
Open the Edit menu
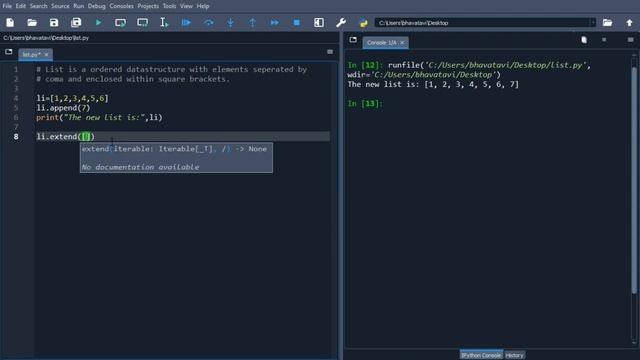click(20, 6)
